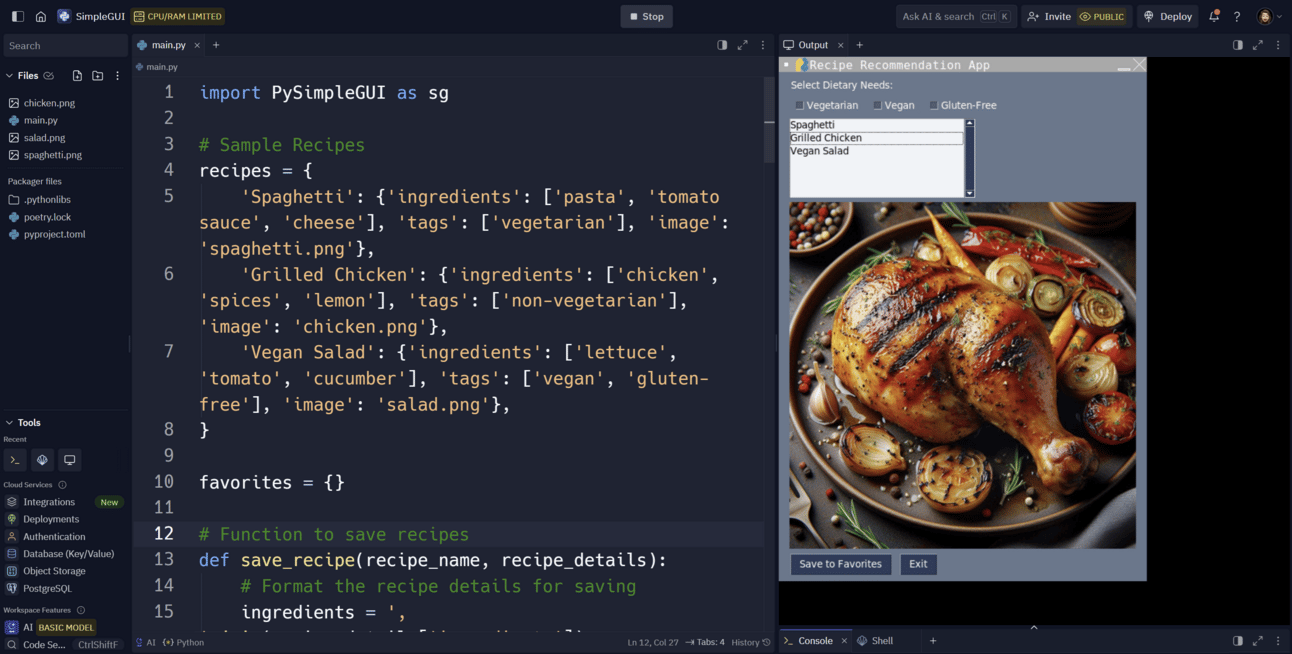Screen dimensions: 1292x654
Task: Collapse the Tools section
Action: [x=10, y=422]
